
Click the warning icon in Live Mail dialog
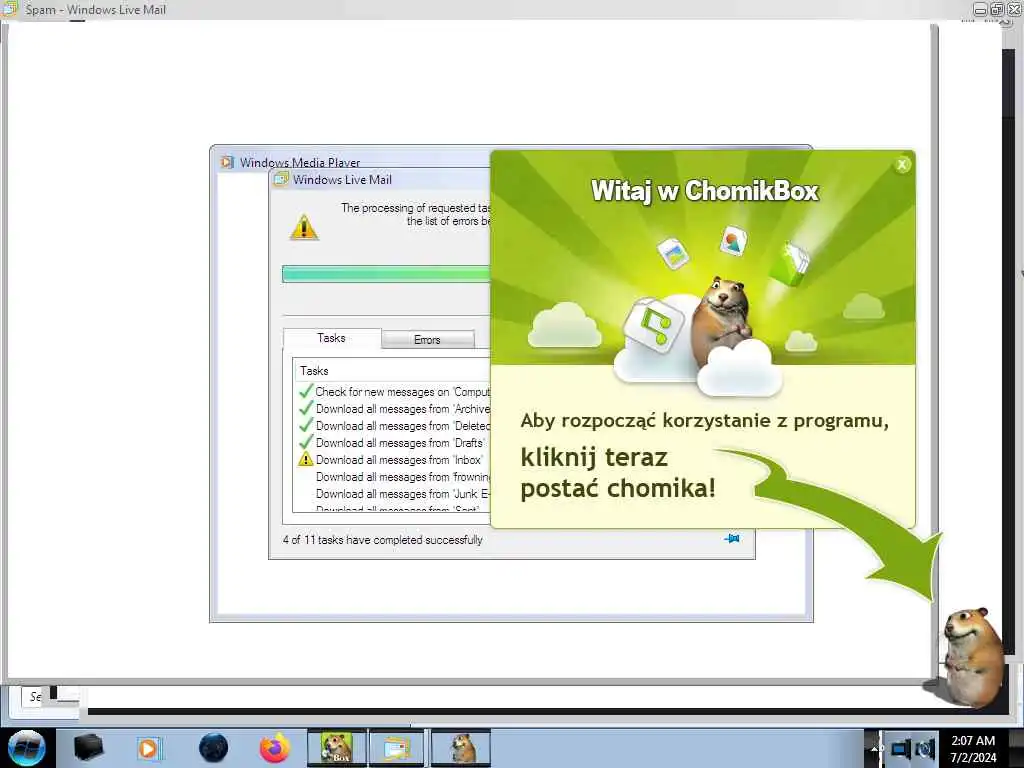(304, 227)
